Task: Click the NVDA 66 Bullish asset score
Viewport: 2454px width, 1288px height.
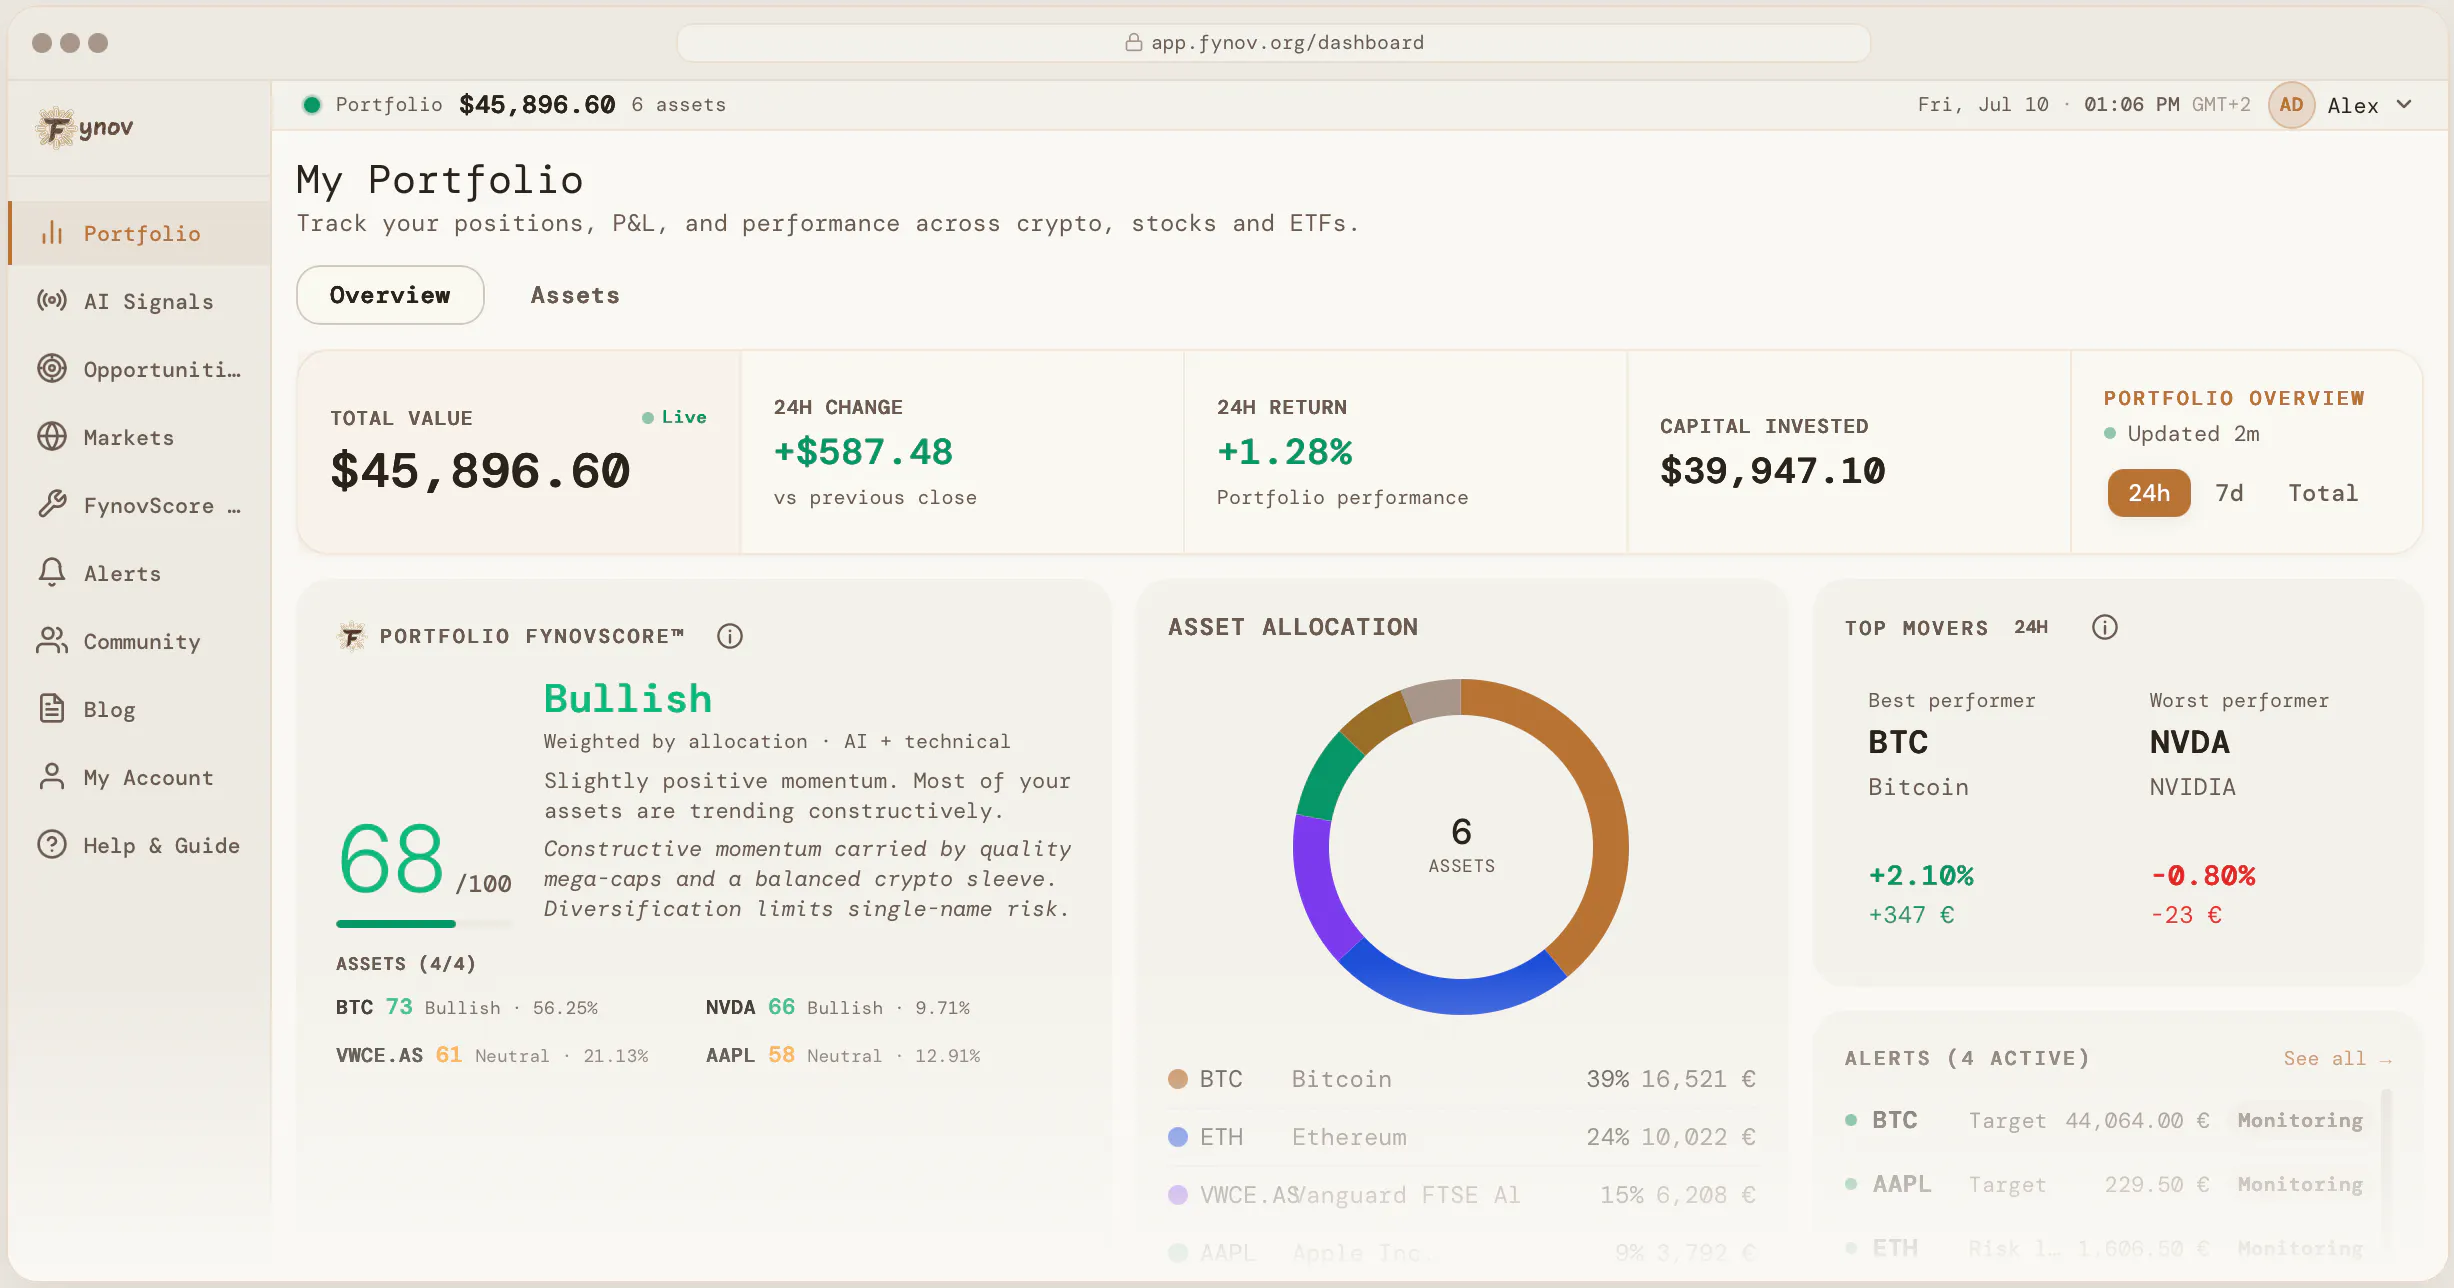Action: pyautogui.click(x=838, y=1007)
